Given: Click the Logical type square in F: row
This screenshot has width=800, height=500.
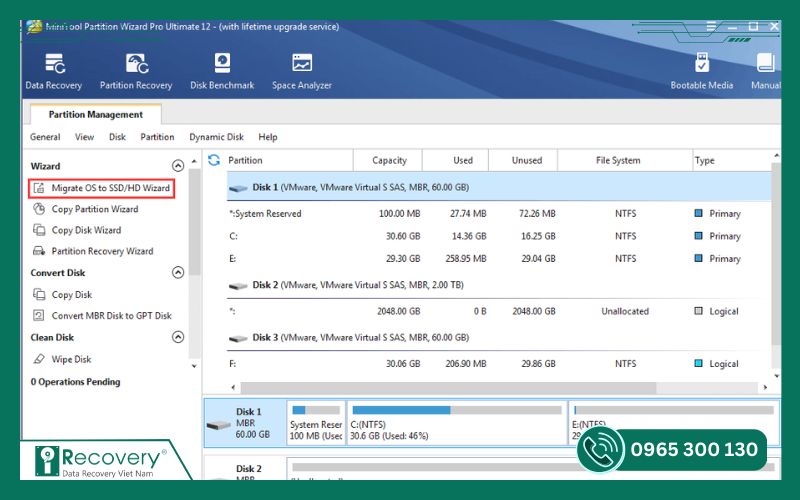Looking at the screenshot, I should [698, 363].
